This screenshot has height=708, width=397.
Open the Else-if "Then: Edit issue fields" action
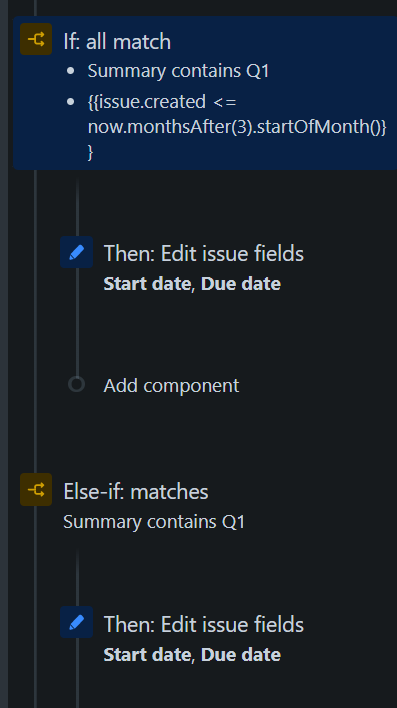[x=204, y=624]
